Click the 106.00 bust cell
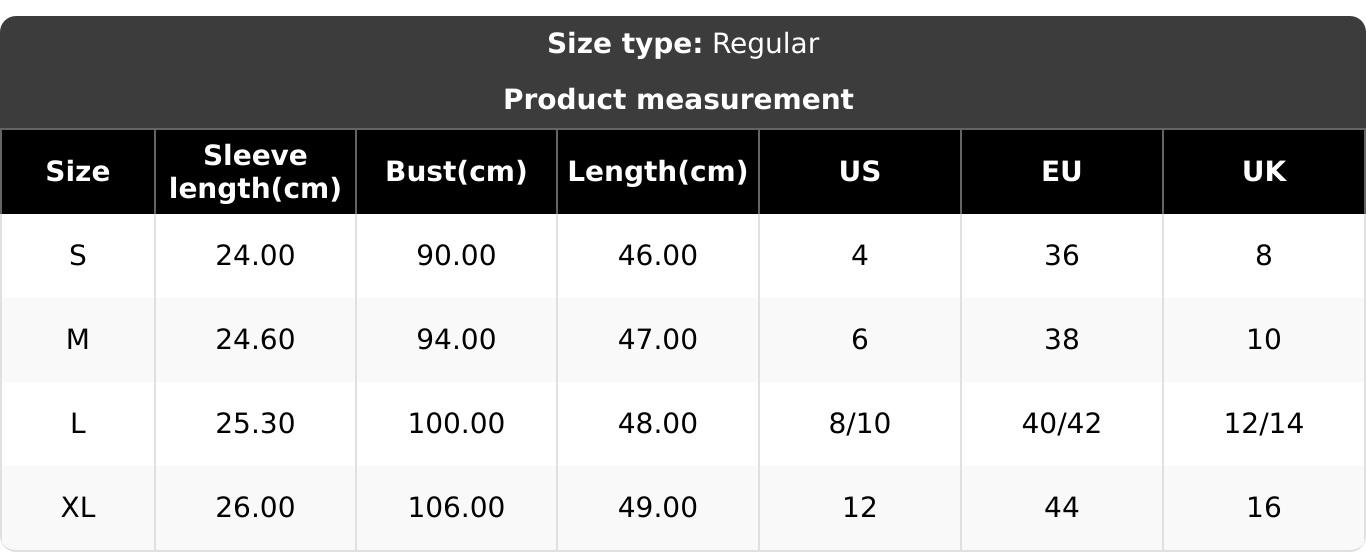This screenshot has height=552, width=1366. click(x=456, y=508)
